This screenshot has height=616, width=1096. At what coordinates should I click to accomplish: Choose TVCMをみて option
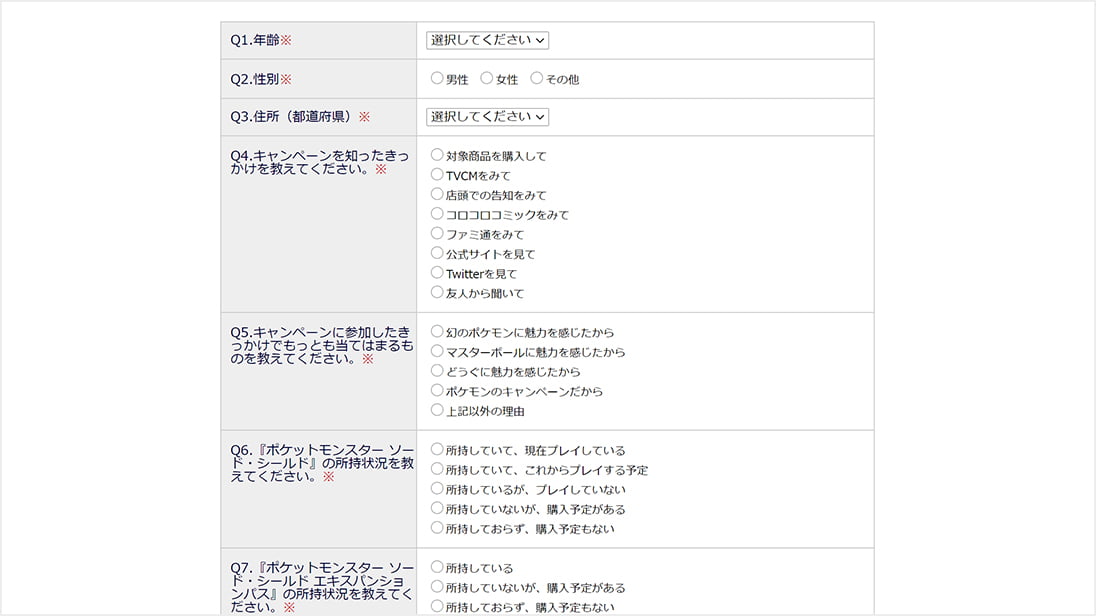coord(437,175)
